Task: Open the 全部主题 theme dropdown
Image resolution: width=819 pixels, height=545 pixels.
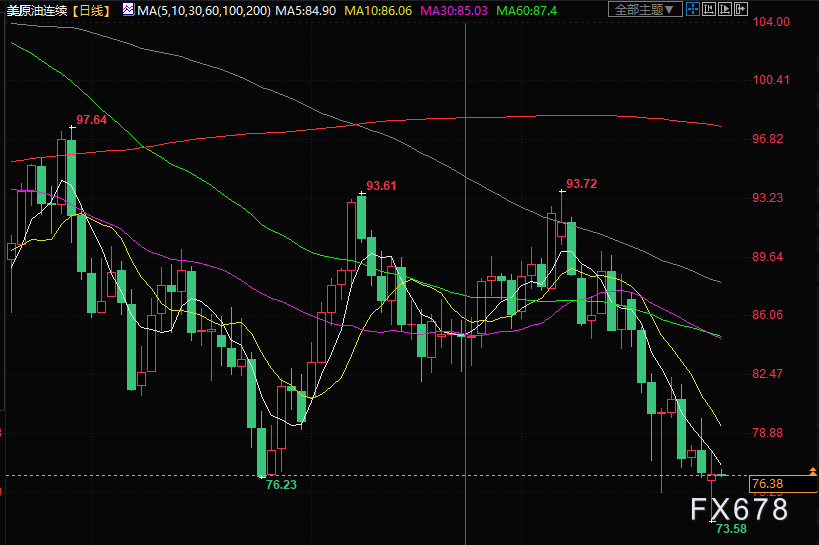Action: pyautogui.click(x=645, y=9)
